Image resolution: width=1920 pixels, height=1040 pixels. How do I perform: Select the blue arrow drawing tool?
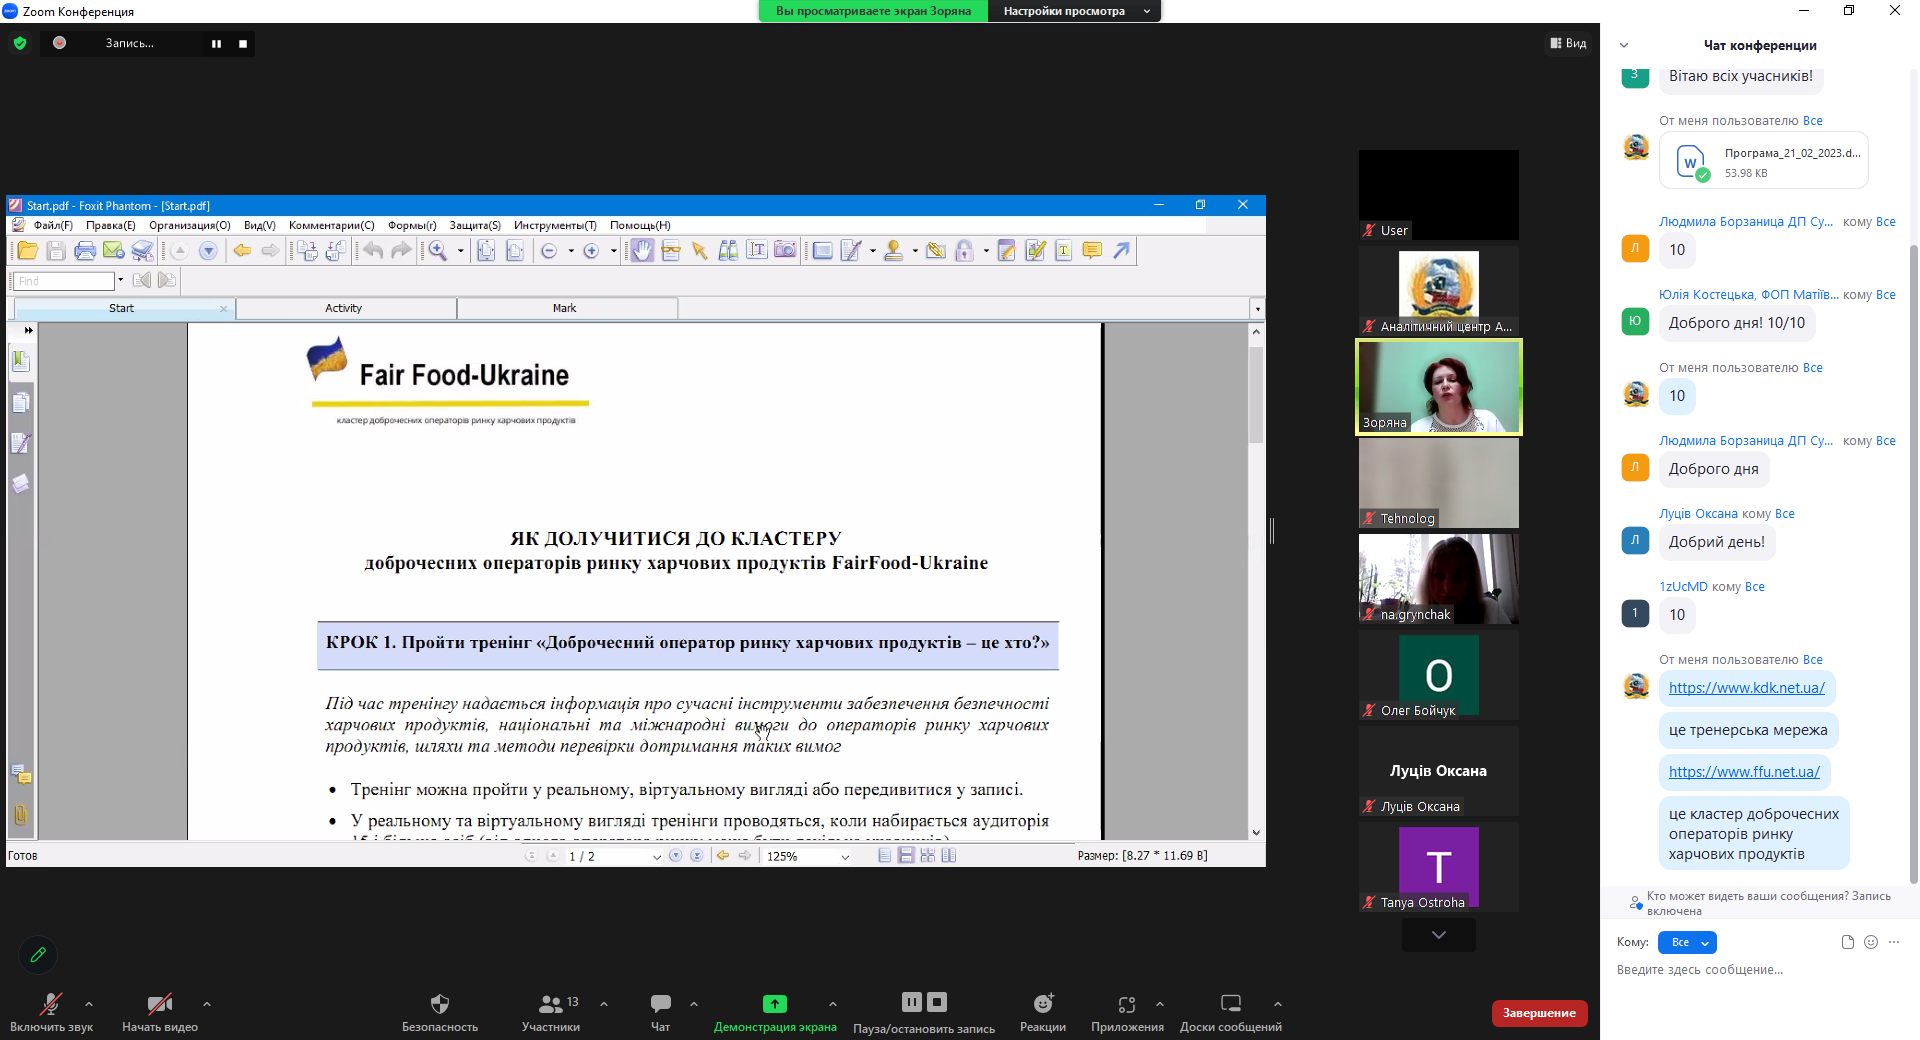1121,251
